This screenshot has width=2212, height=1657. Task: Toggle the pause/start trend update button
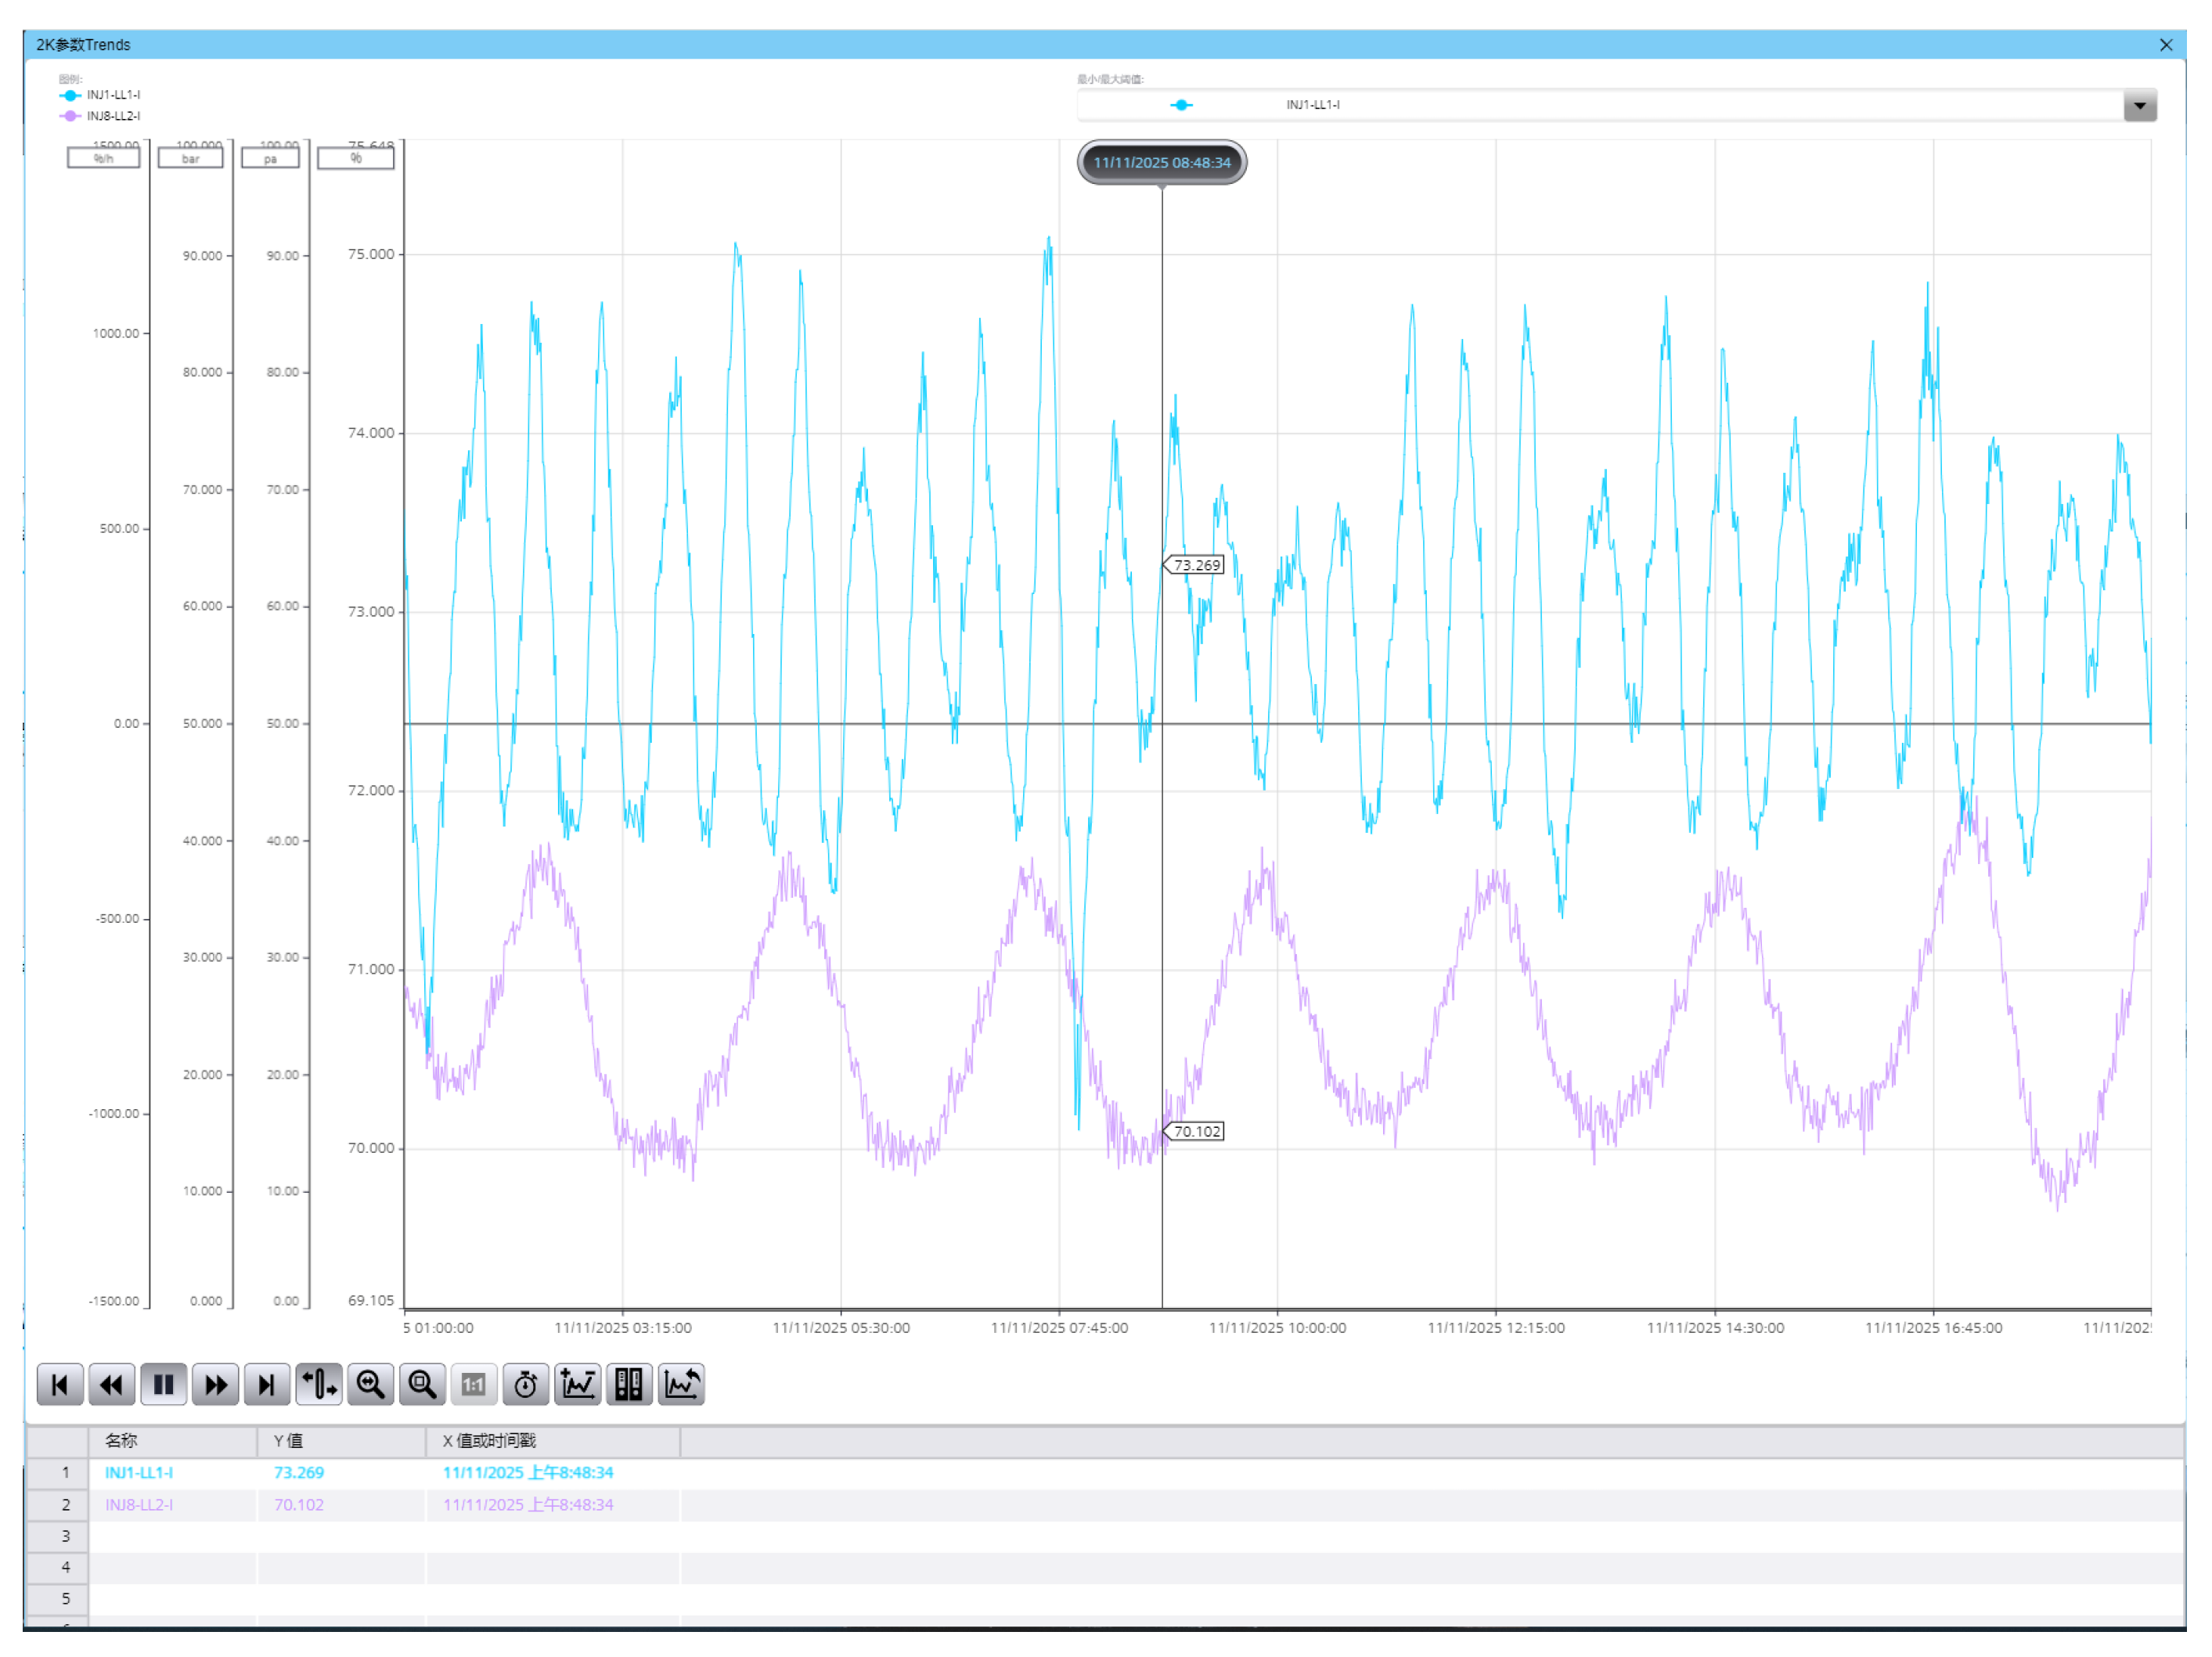[x=164, y=1385]
